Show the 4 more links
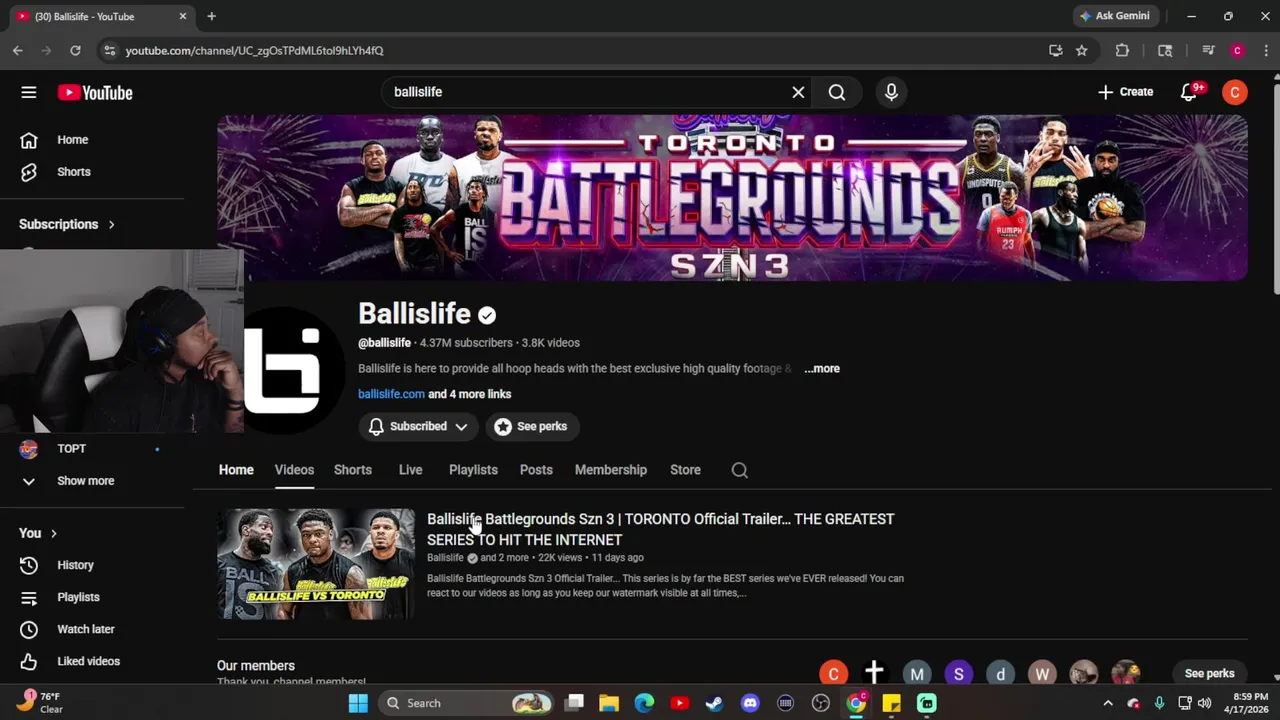The width and height of the screenshot is (1280, 720). pos(470,394)
